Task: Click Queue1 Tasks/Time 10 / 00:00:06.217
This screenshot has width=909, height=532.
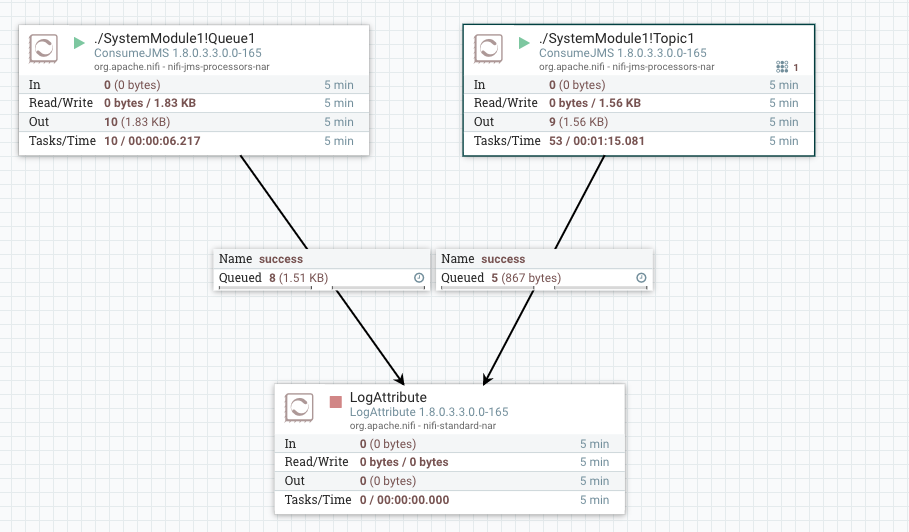Action: [x=152, y=141]
